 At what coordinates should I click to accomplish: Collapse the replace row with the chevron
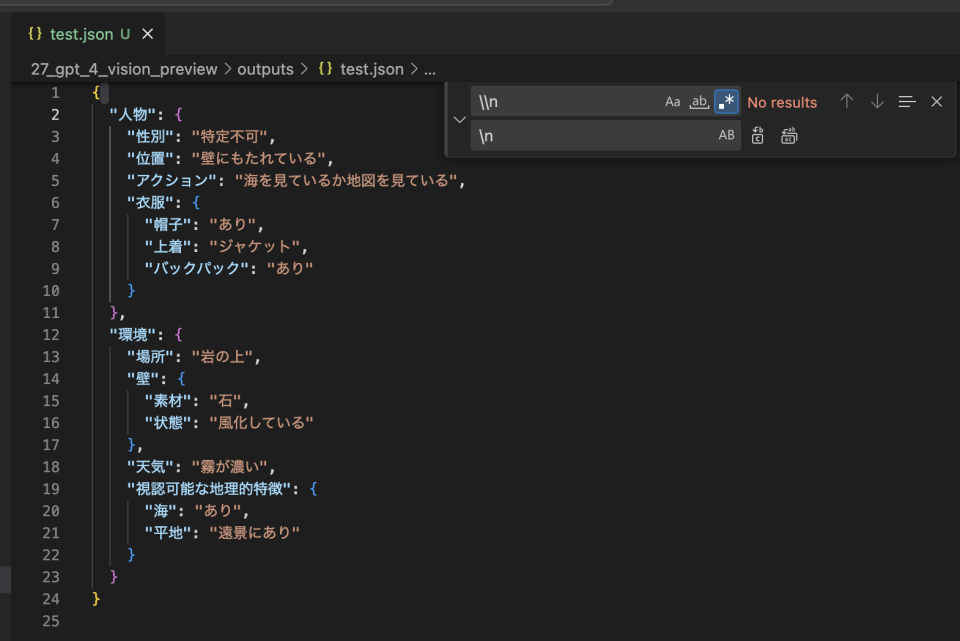459,118
